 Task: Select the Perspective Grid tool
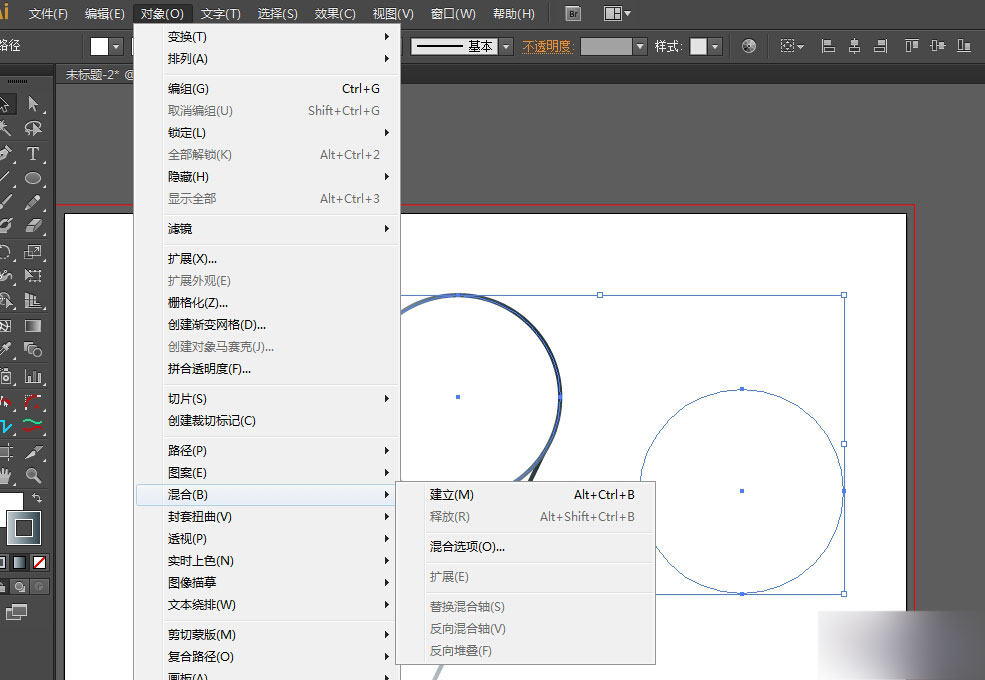click(33, 301)
